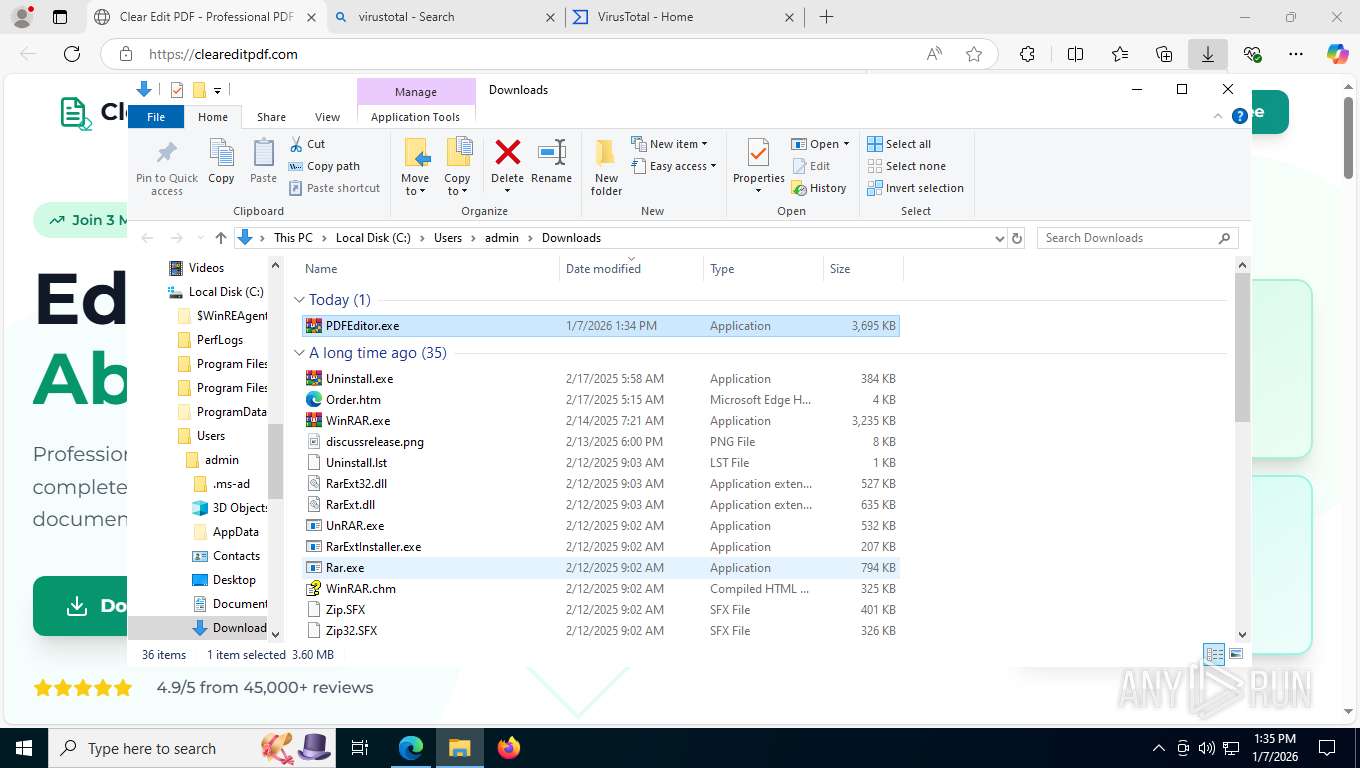The width and height of the screenshot is (1360, 768).
Task: Collapse the ribbon with chevron
Action: point(1218,116)
